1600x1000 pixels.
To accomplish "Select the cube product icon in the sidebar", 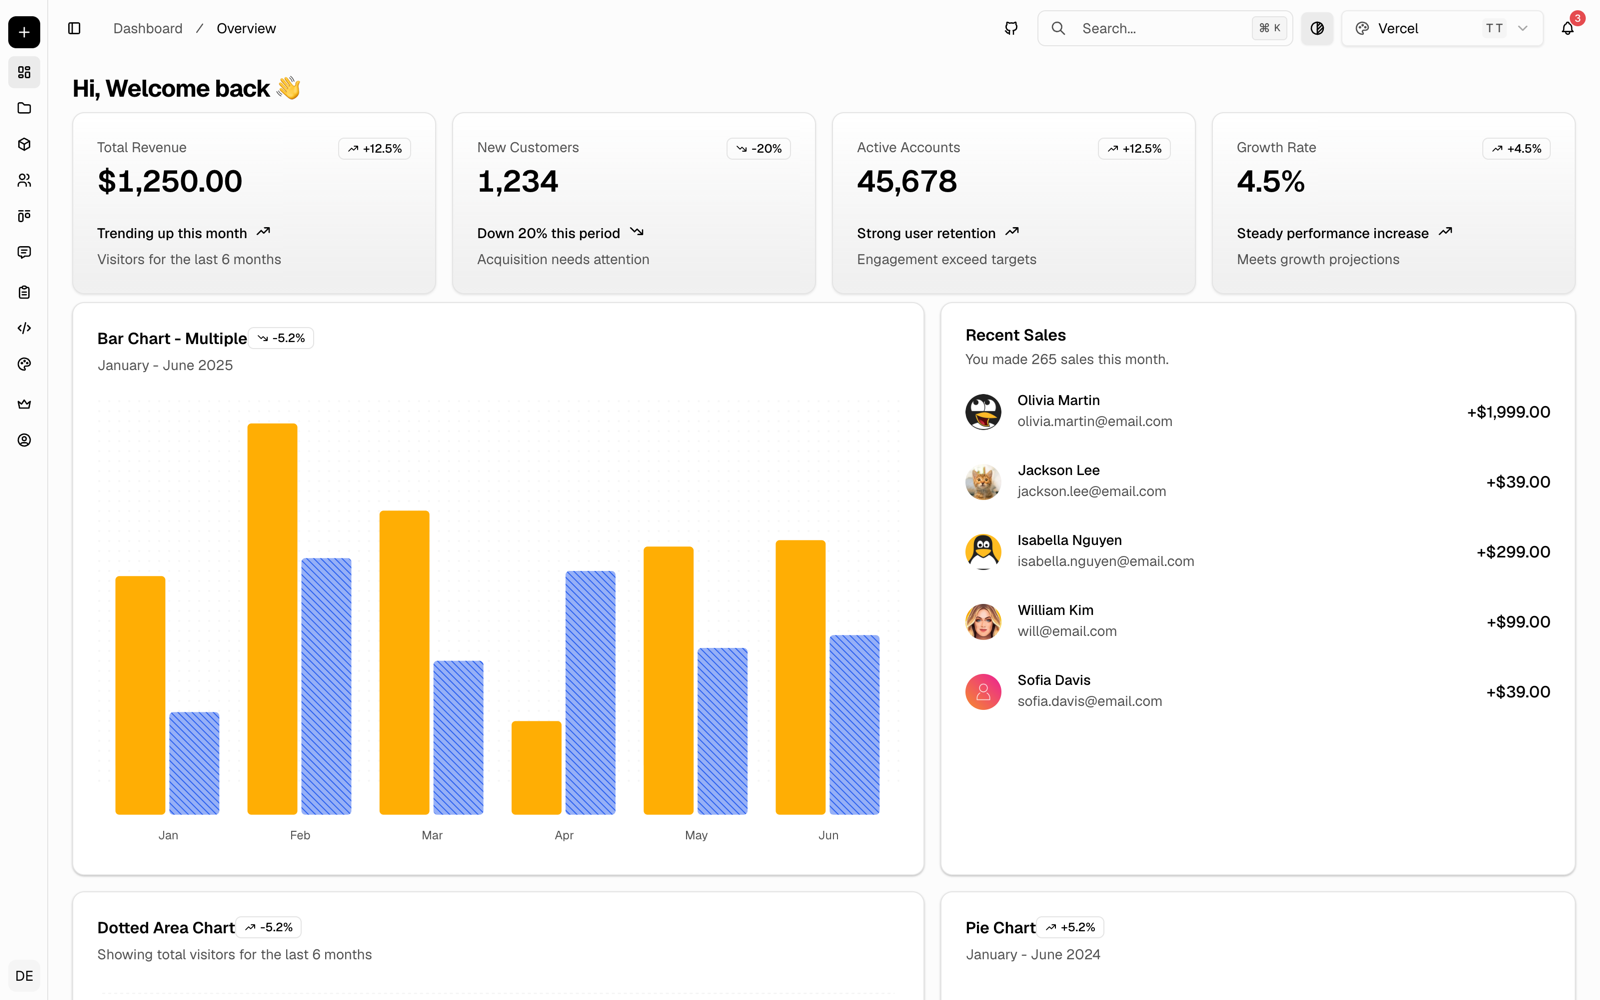I will (24, 144).
